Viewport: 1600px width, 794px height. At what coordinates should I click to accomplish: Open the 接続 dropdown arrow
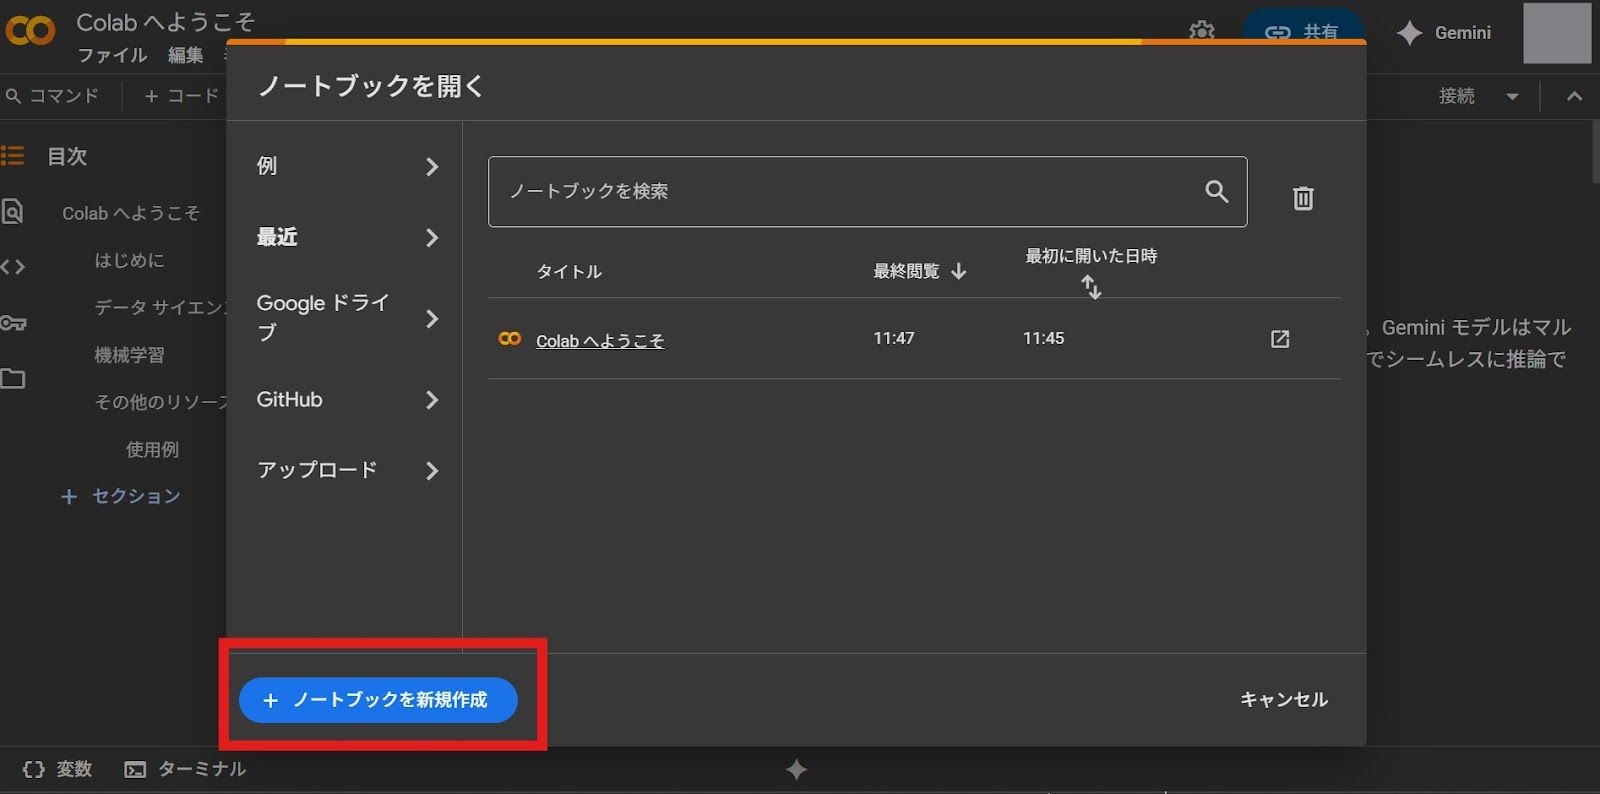1512,97
